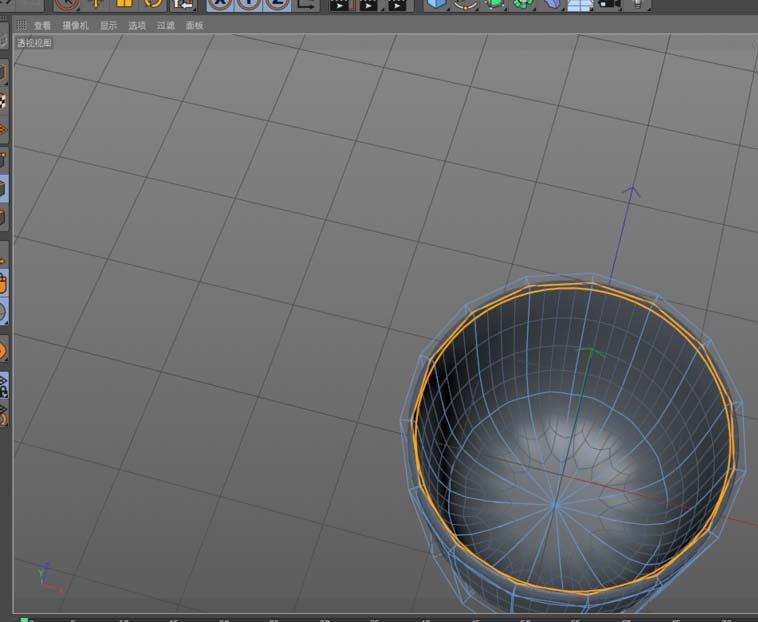Open the 摄像机 menu

[x=75, y=26]
